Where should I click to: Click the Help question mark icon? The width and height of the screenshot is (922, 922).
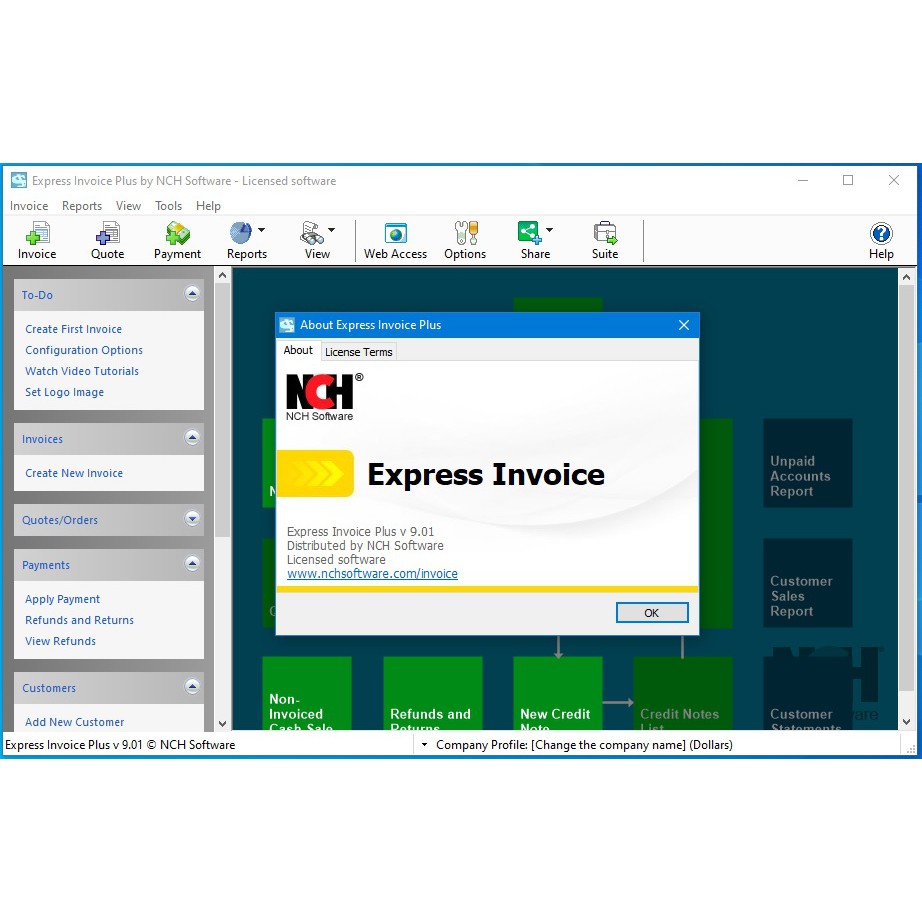(x=881, y=235)
